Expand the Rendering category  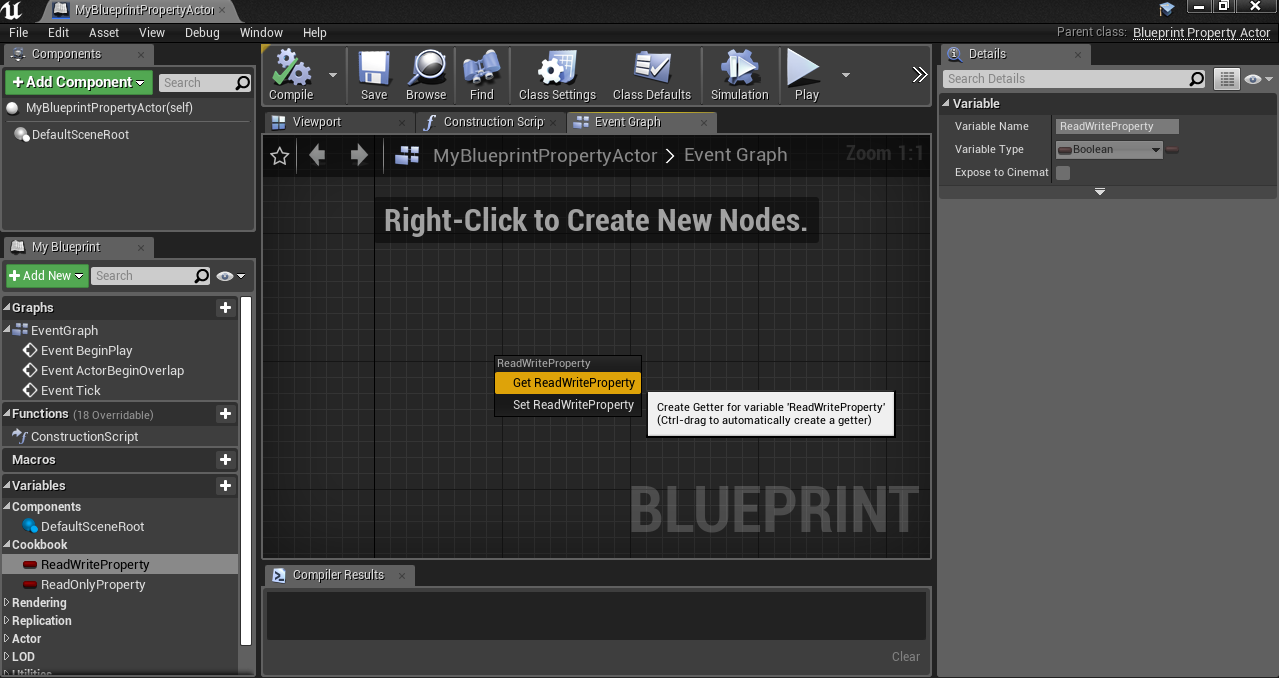click(x=7, y=603)
